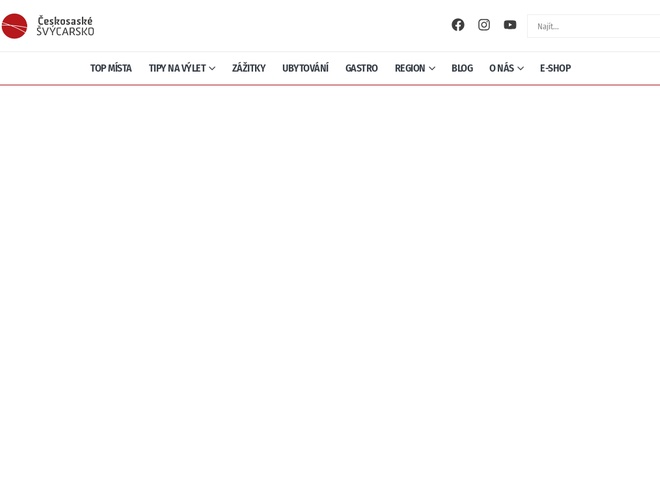Click the TIPY NA VÝLET label
The height and width of the screenshot is (500, 660).
(177, 68)
